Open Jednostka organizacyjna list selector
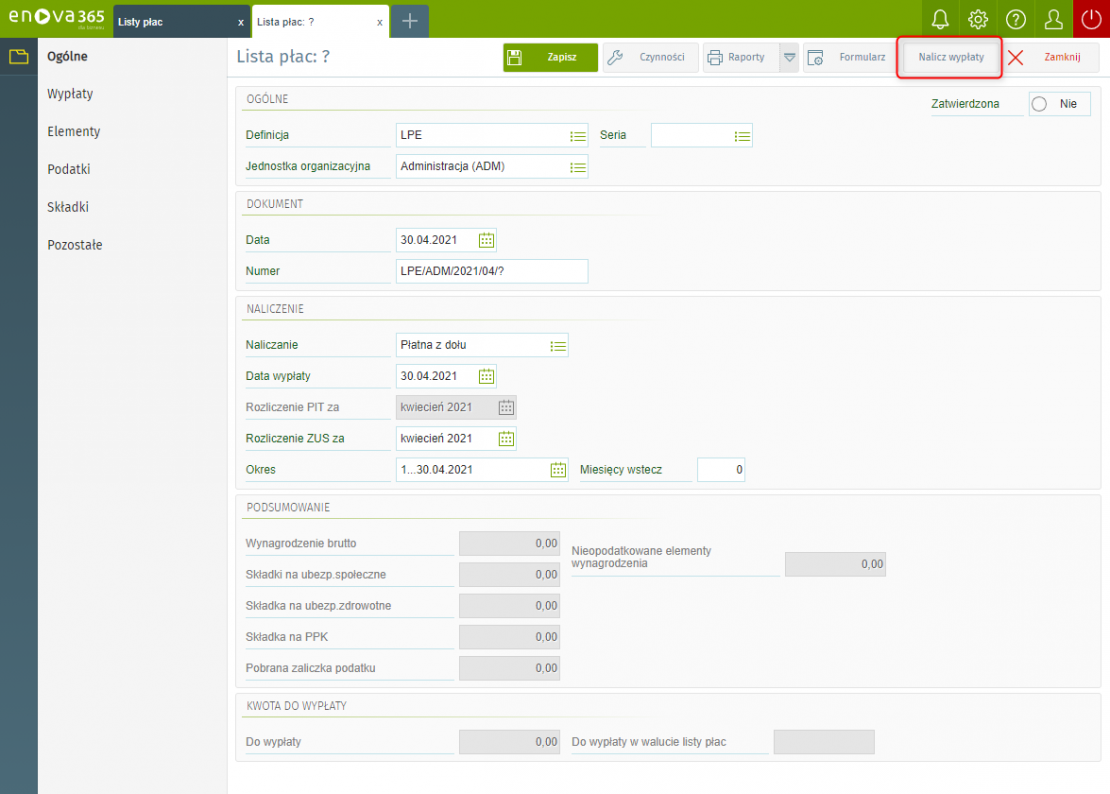The width and height of the screenshot is (1110, 794). point(578,167)
